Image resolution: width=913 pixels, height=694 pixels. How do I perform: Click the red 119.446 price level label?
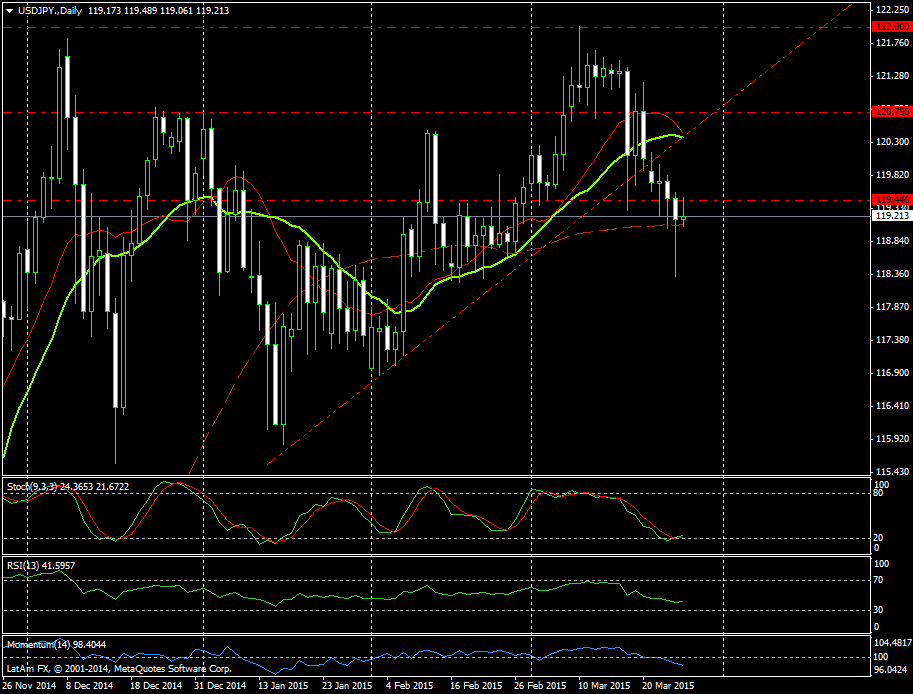click(x=890, y=201)
